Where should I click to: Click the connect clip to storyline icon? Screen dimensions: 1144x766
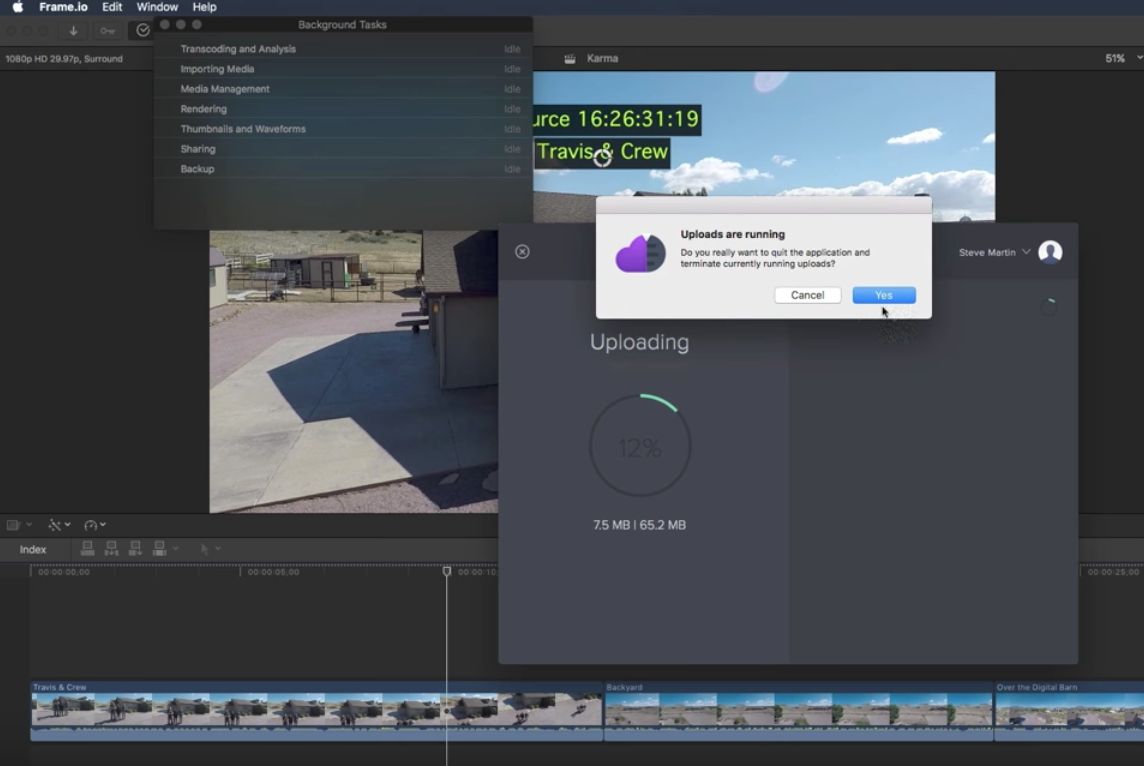[x=88, y=549]
